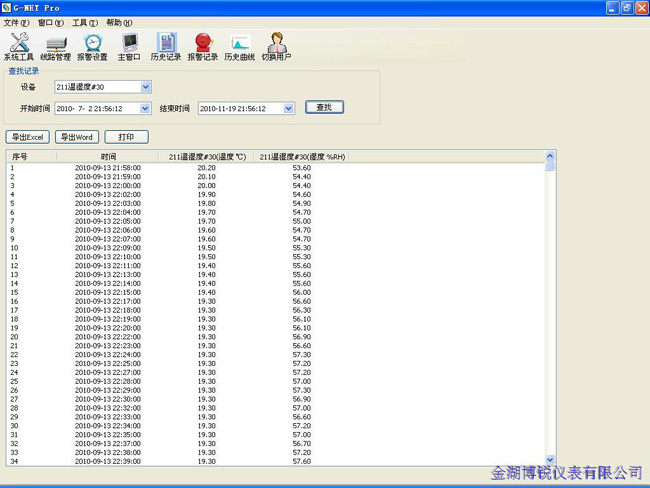Open the 系统工具 (System Tools) icon

(x=18, y=46)
